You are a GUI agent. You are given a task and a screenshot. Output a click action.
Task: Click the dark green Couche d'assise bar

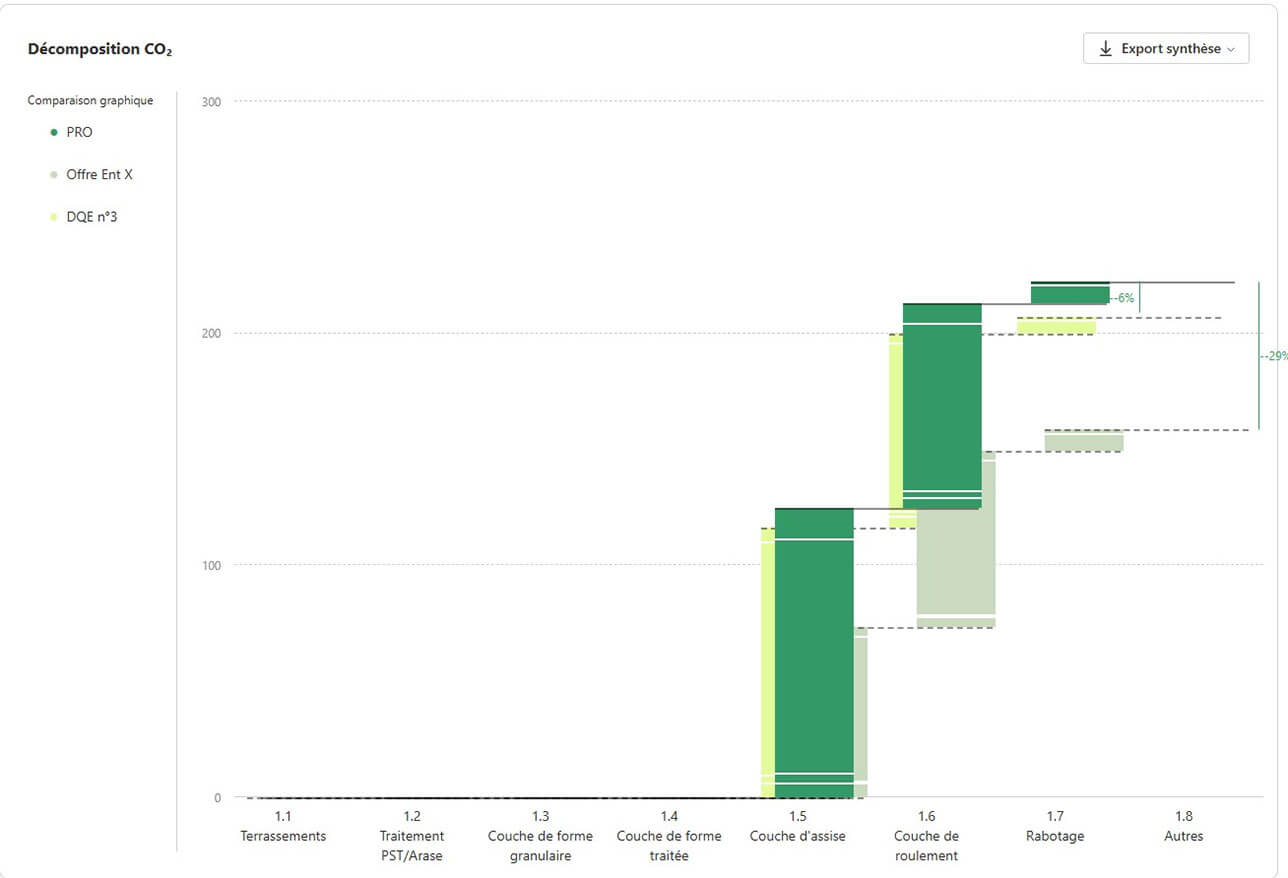click(814, 653)
